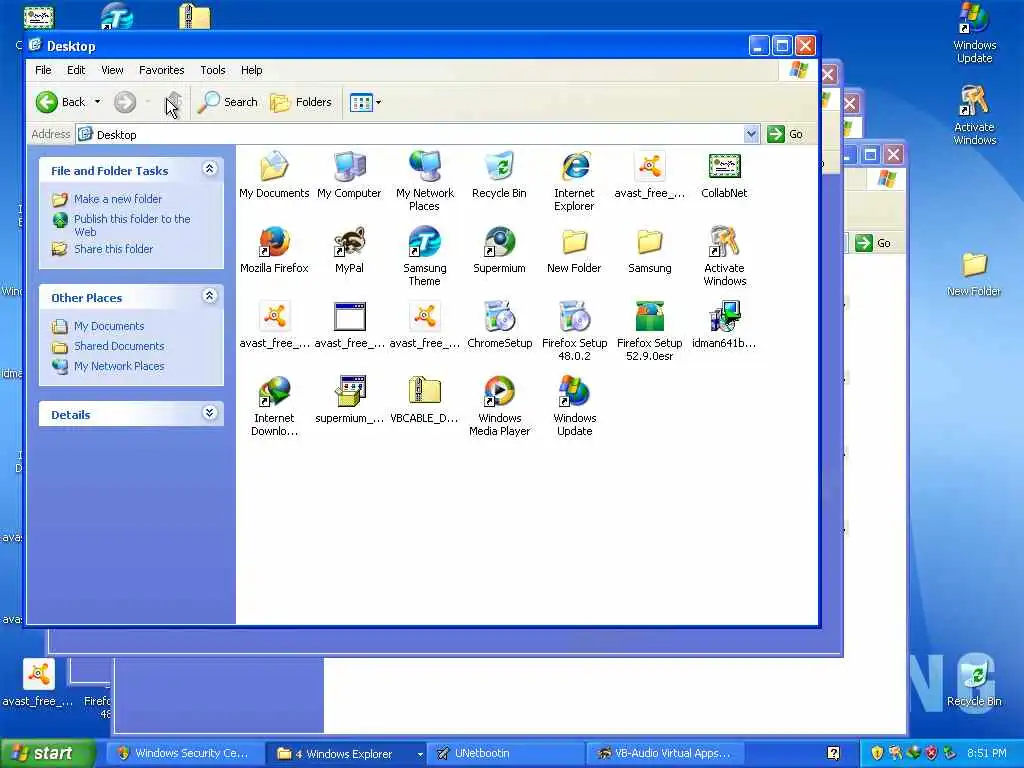The image size is (1024, 768).
Task: Open Windows Update desktop shortcut at top right
Action: (974, 33)
